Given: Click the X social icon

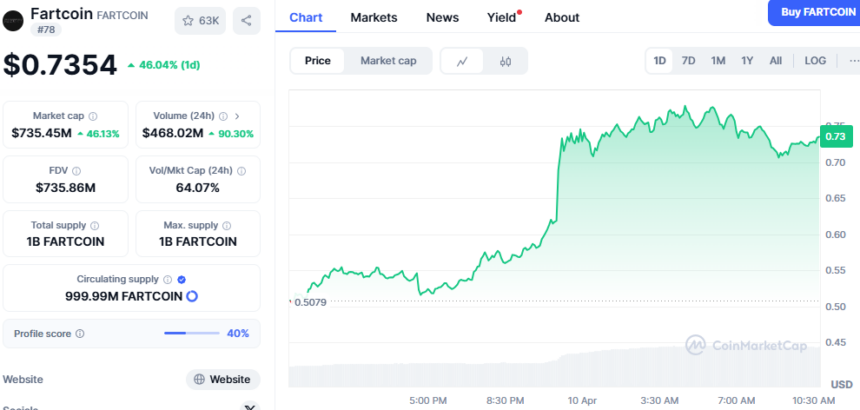Looking at the screenshot, I should point(249,406).
